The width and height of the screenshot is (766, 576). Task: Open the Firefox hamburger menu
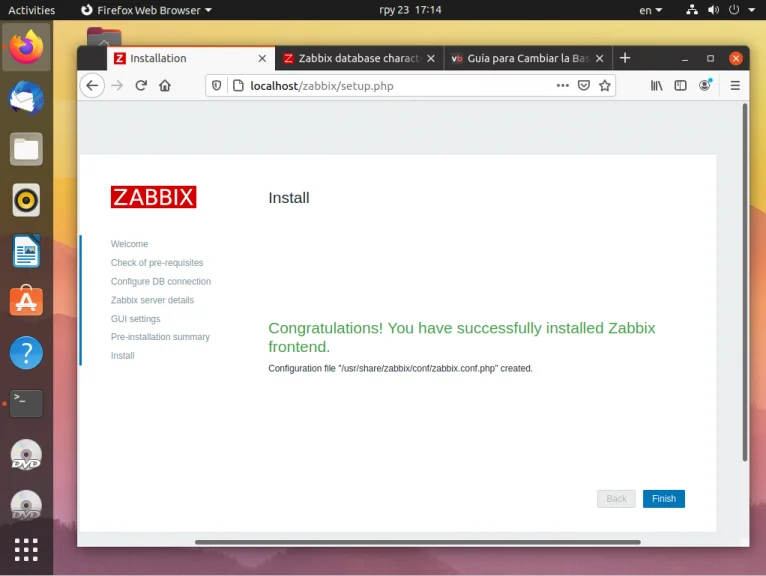point(735,86)
